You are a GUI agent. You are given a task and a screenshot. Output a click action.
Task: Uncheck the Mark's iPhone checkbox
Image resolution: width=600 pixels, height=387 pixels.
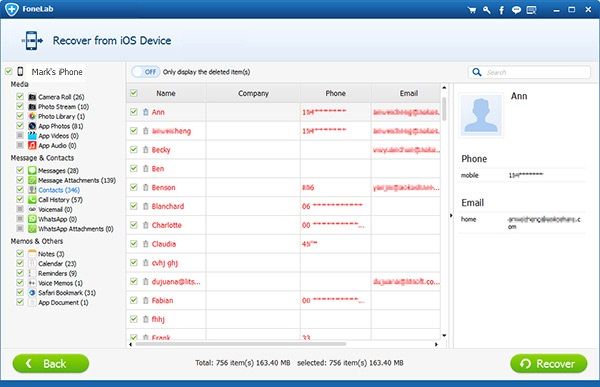8,71
